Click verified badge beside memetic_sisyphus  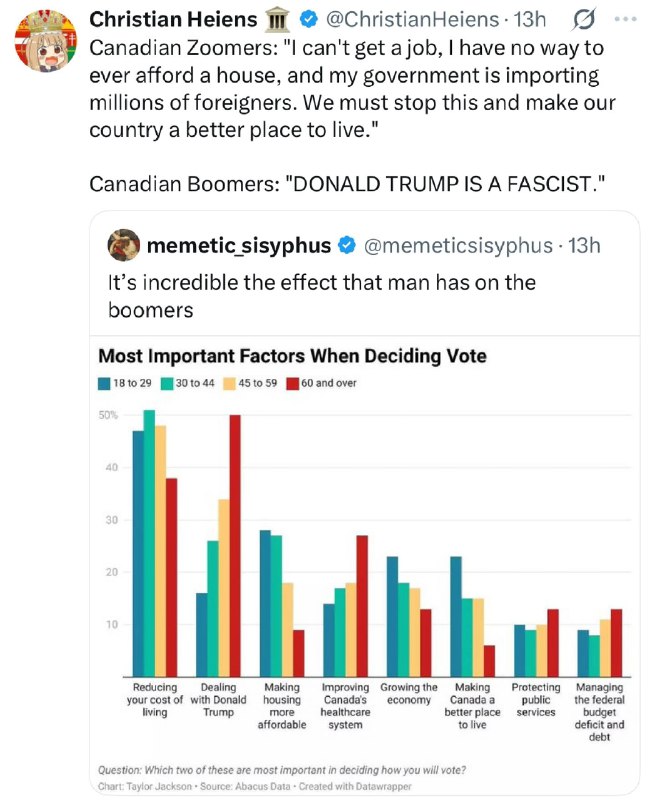pyautogui.click(x=347, y=245)
